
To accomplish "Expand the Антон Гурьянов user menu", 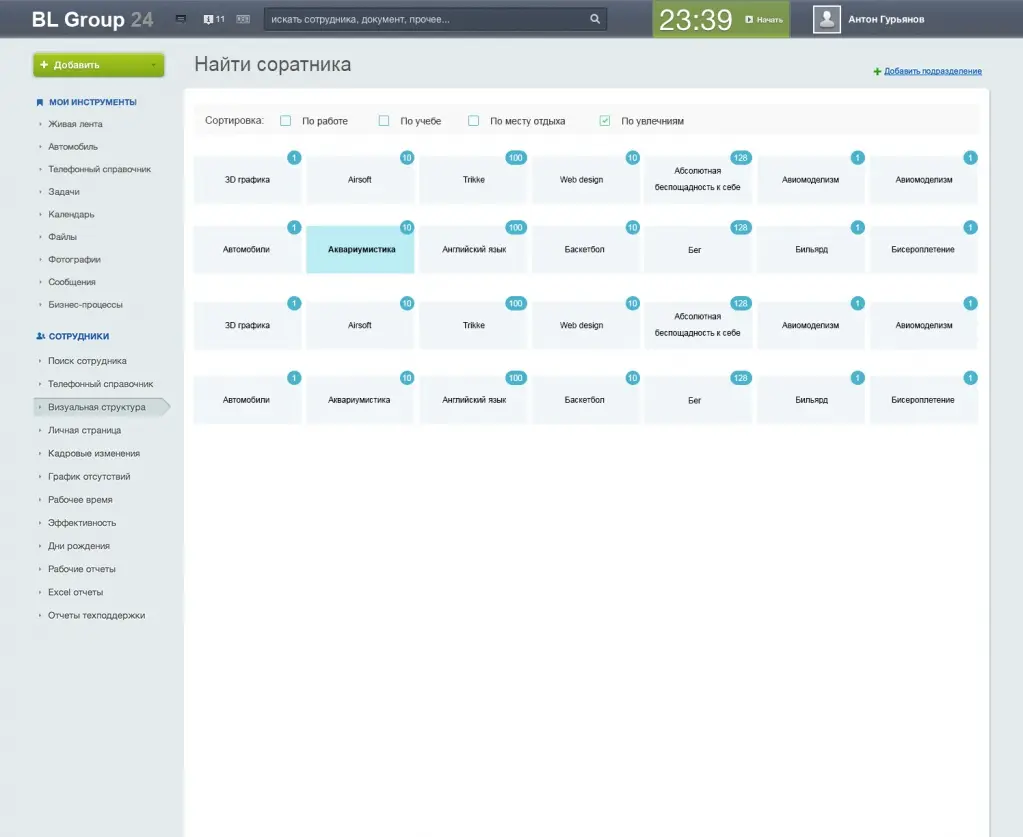I will [x=886, y=19].
